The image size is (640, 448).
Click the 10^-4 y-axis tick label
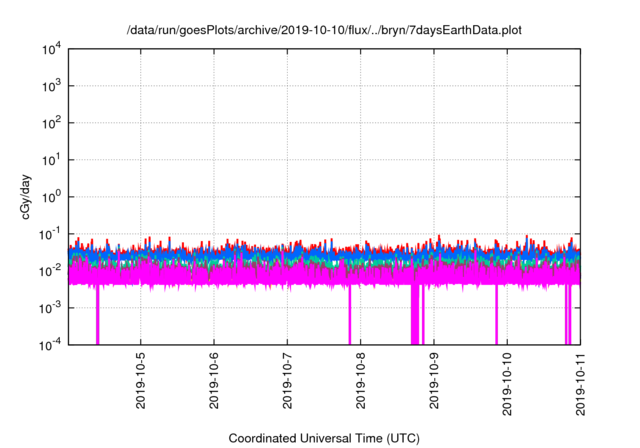click(x=50, y=345)
